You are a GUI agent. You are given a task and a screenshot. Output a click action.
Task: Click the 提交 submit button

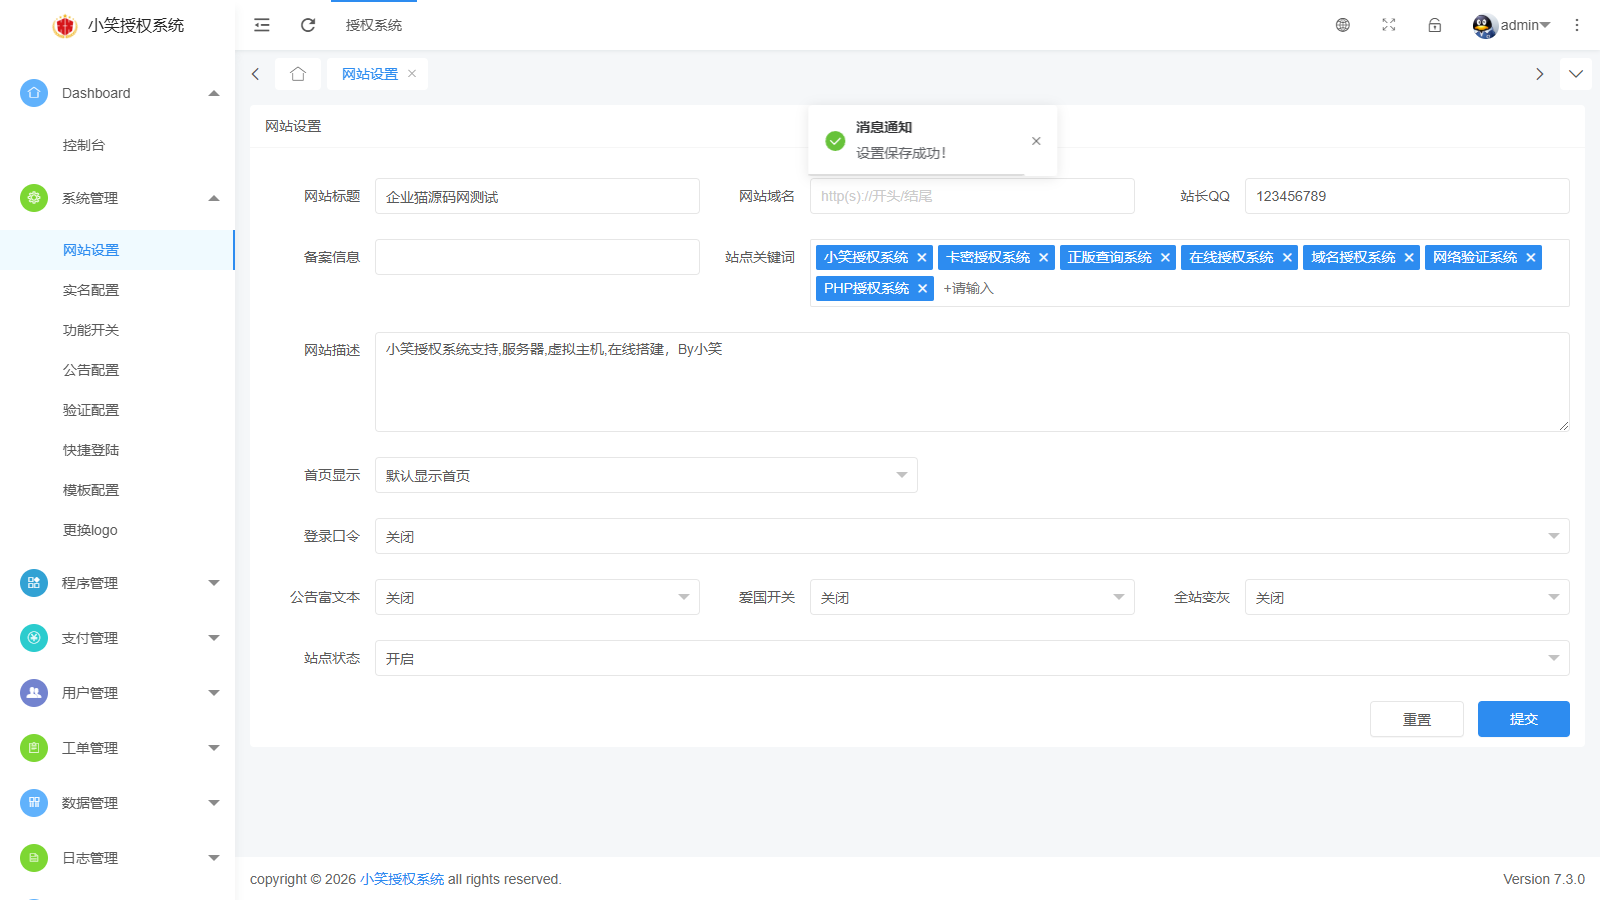point(1523,718)
